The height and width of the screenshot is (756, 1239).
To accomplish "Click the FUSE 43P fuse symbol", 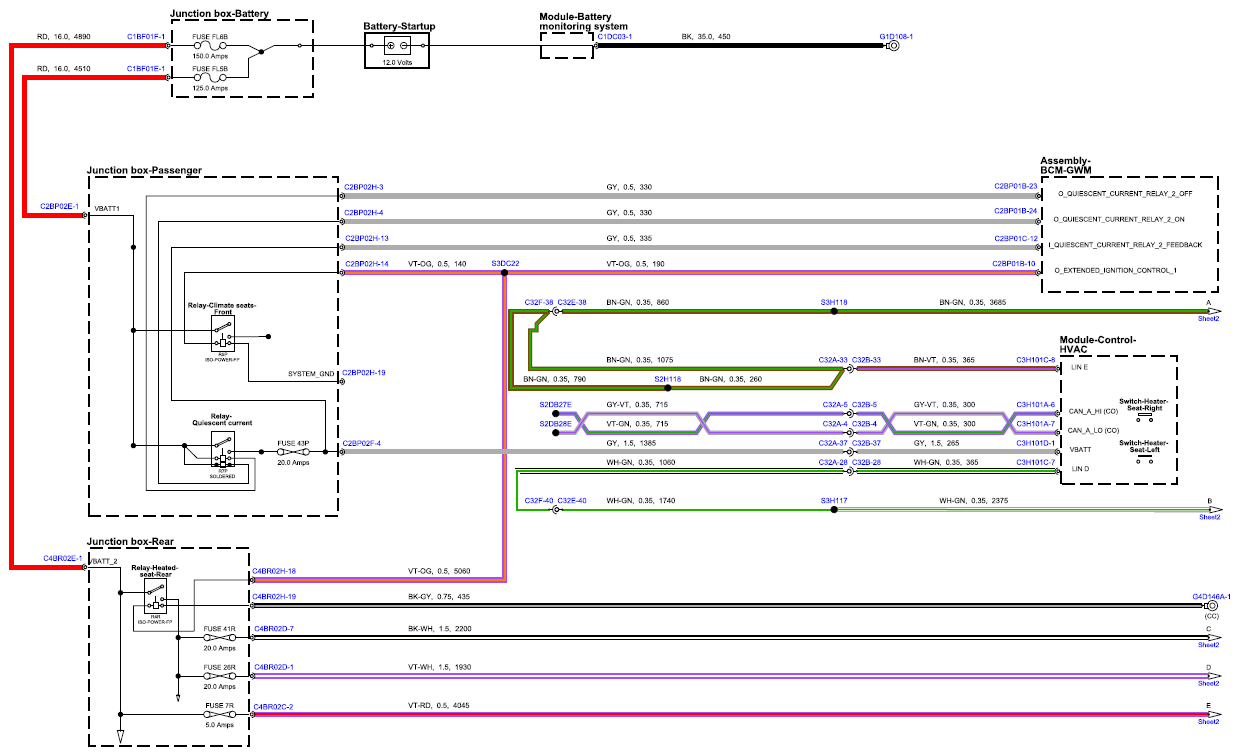I will point(293,452).
